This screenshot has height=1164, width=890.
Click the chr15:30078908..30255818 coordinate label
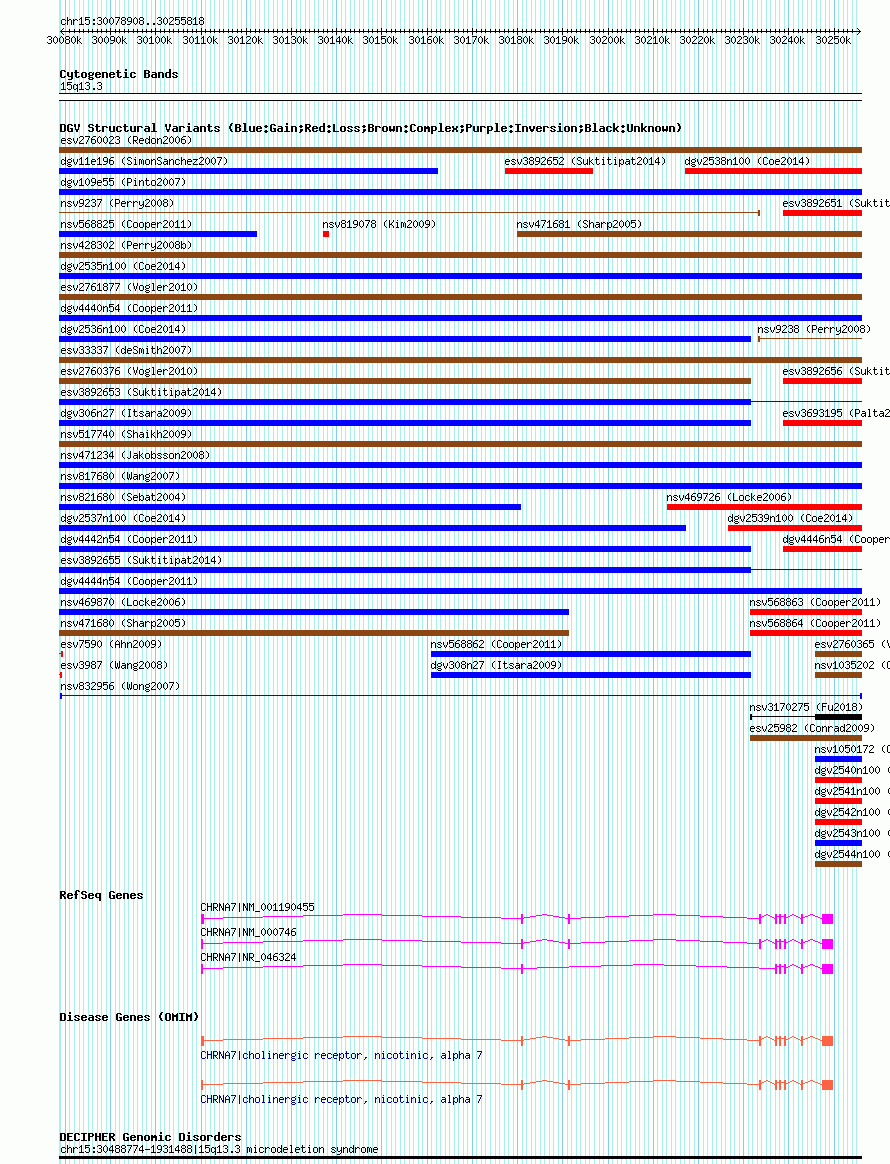[132, 21]
